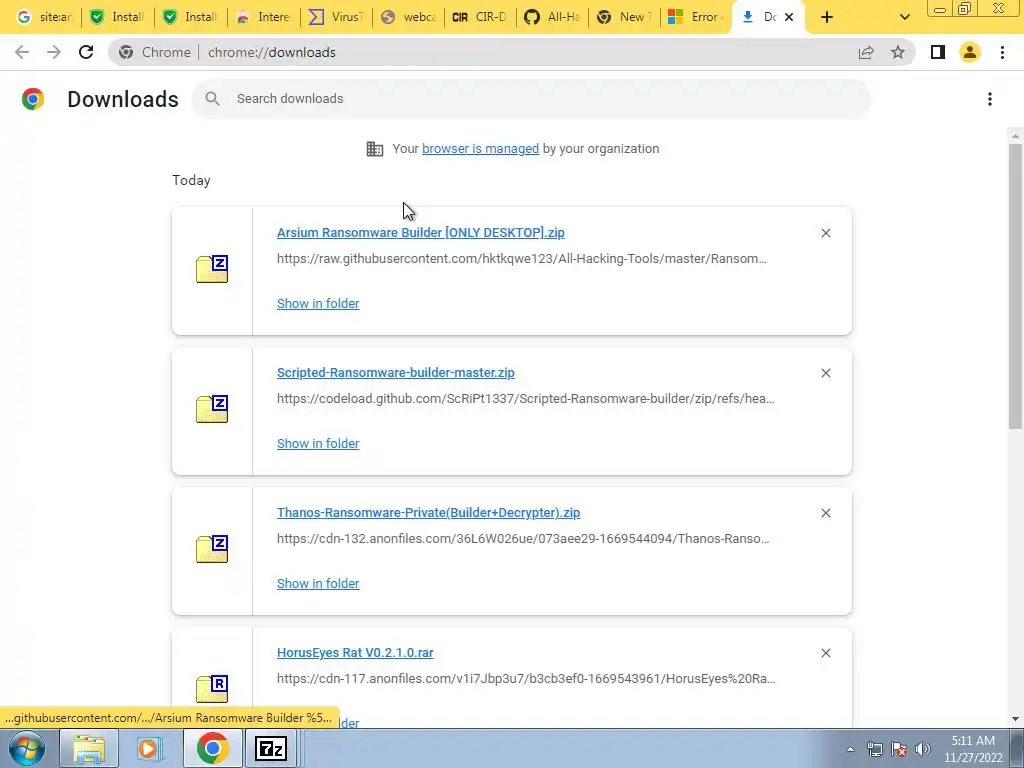Open the Windows Start menu
Image resolution: width=1024 pixels, height=768 pixels.
pyautogui.click(x=27, y=748)
